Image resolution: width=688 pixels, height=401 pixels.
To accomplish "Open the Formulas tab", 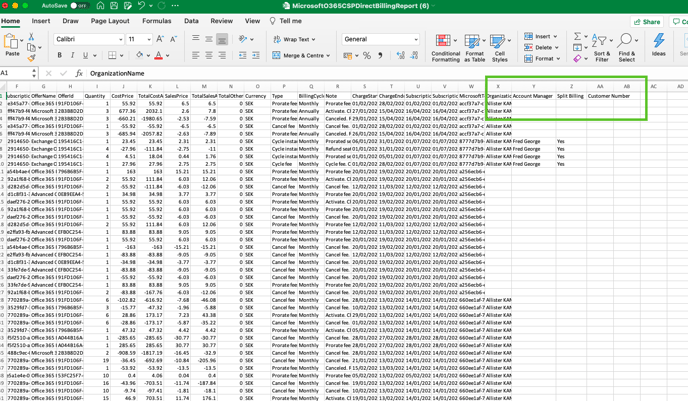I will pos(157,21).
